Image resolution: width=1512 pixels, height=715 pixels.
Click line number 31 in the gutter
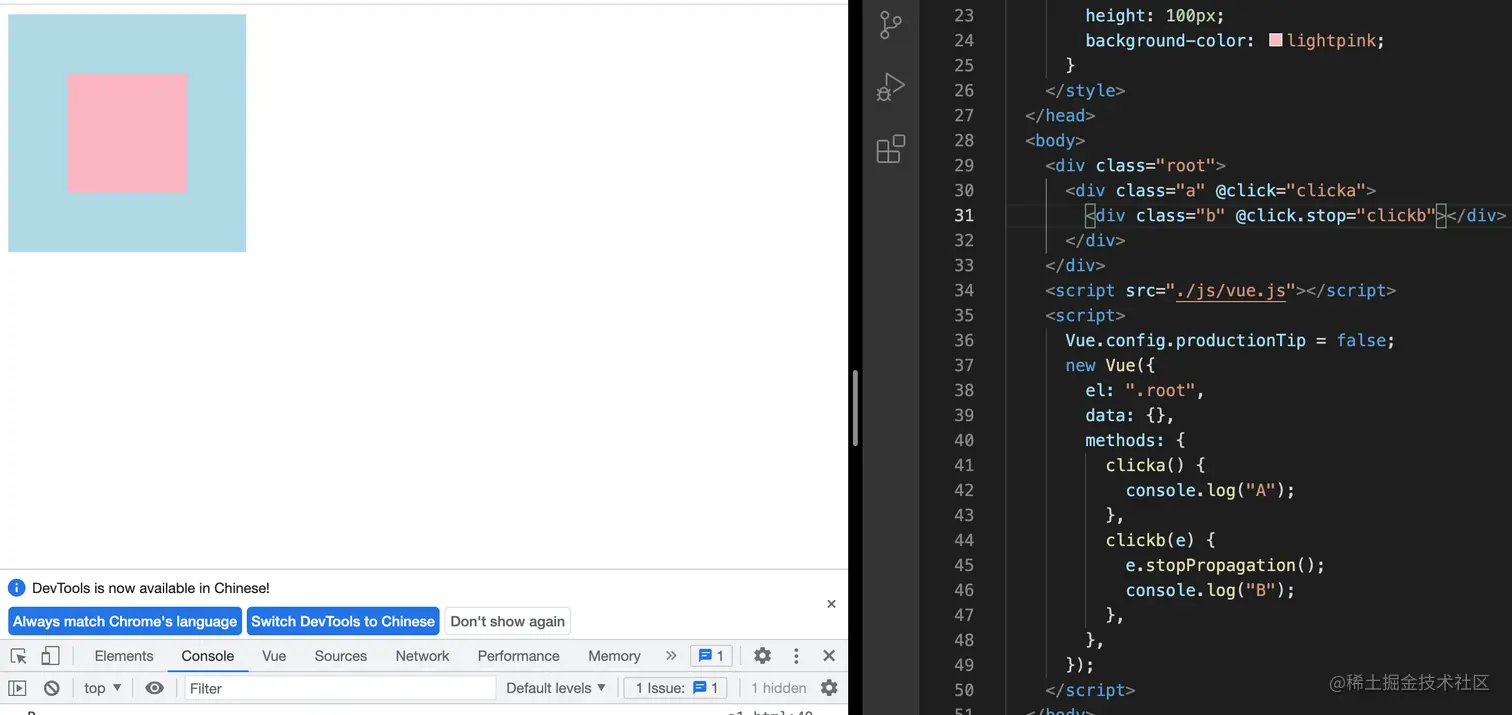coord(963,216)
